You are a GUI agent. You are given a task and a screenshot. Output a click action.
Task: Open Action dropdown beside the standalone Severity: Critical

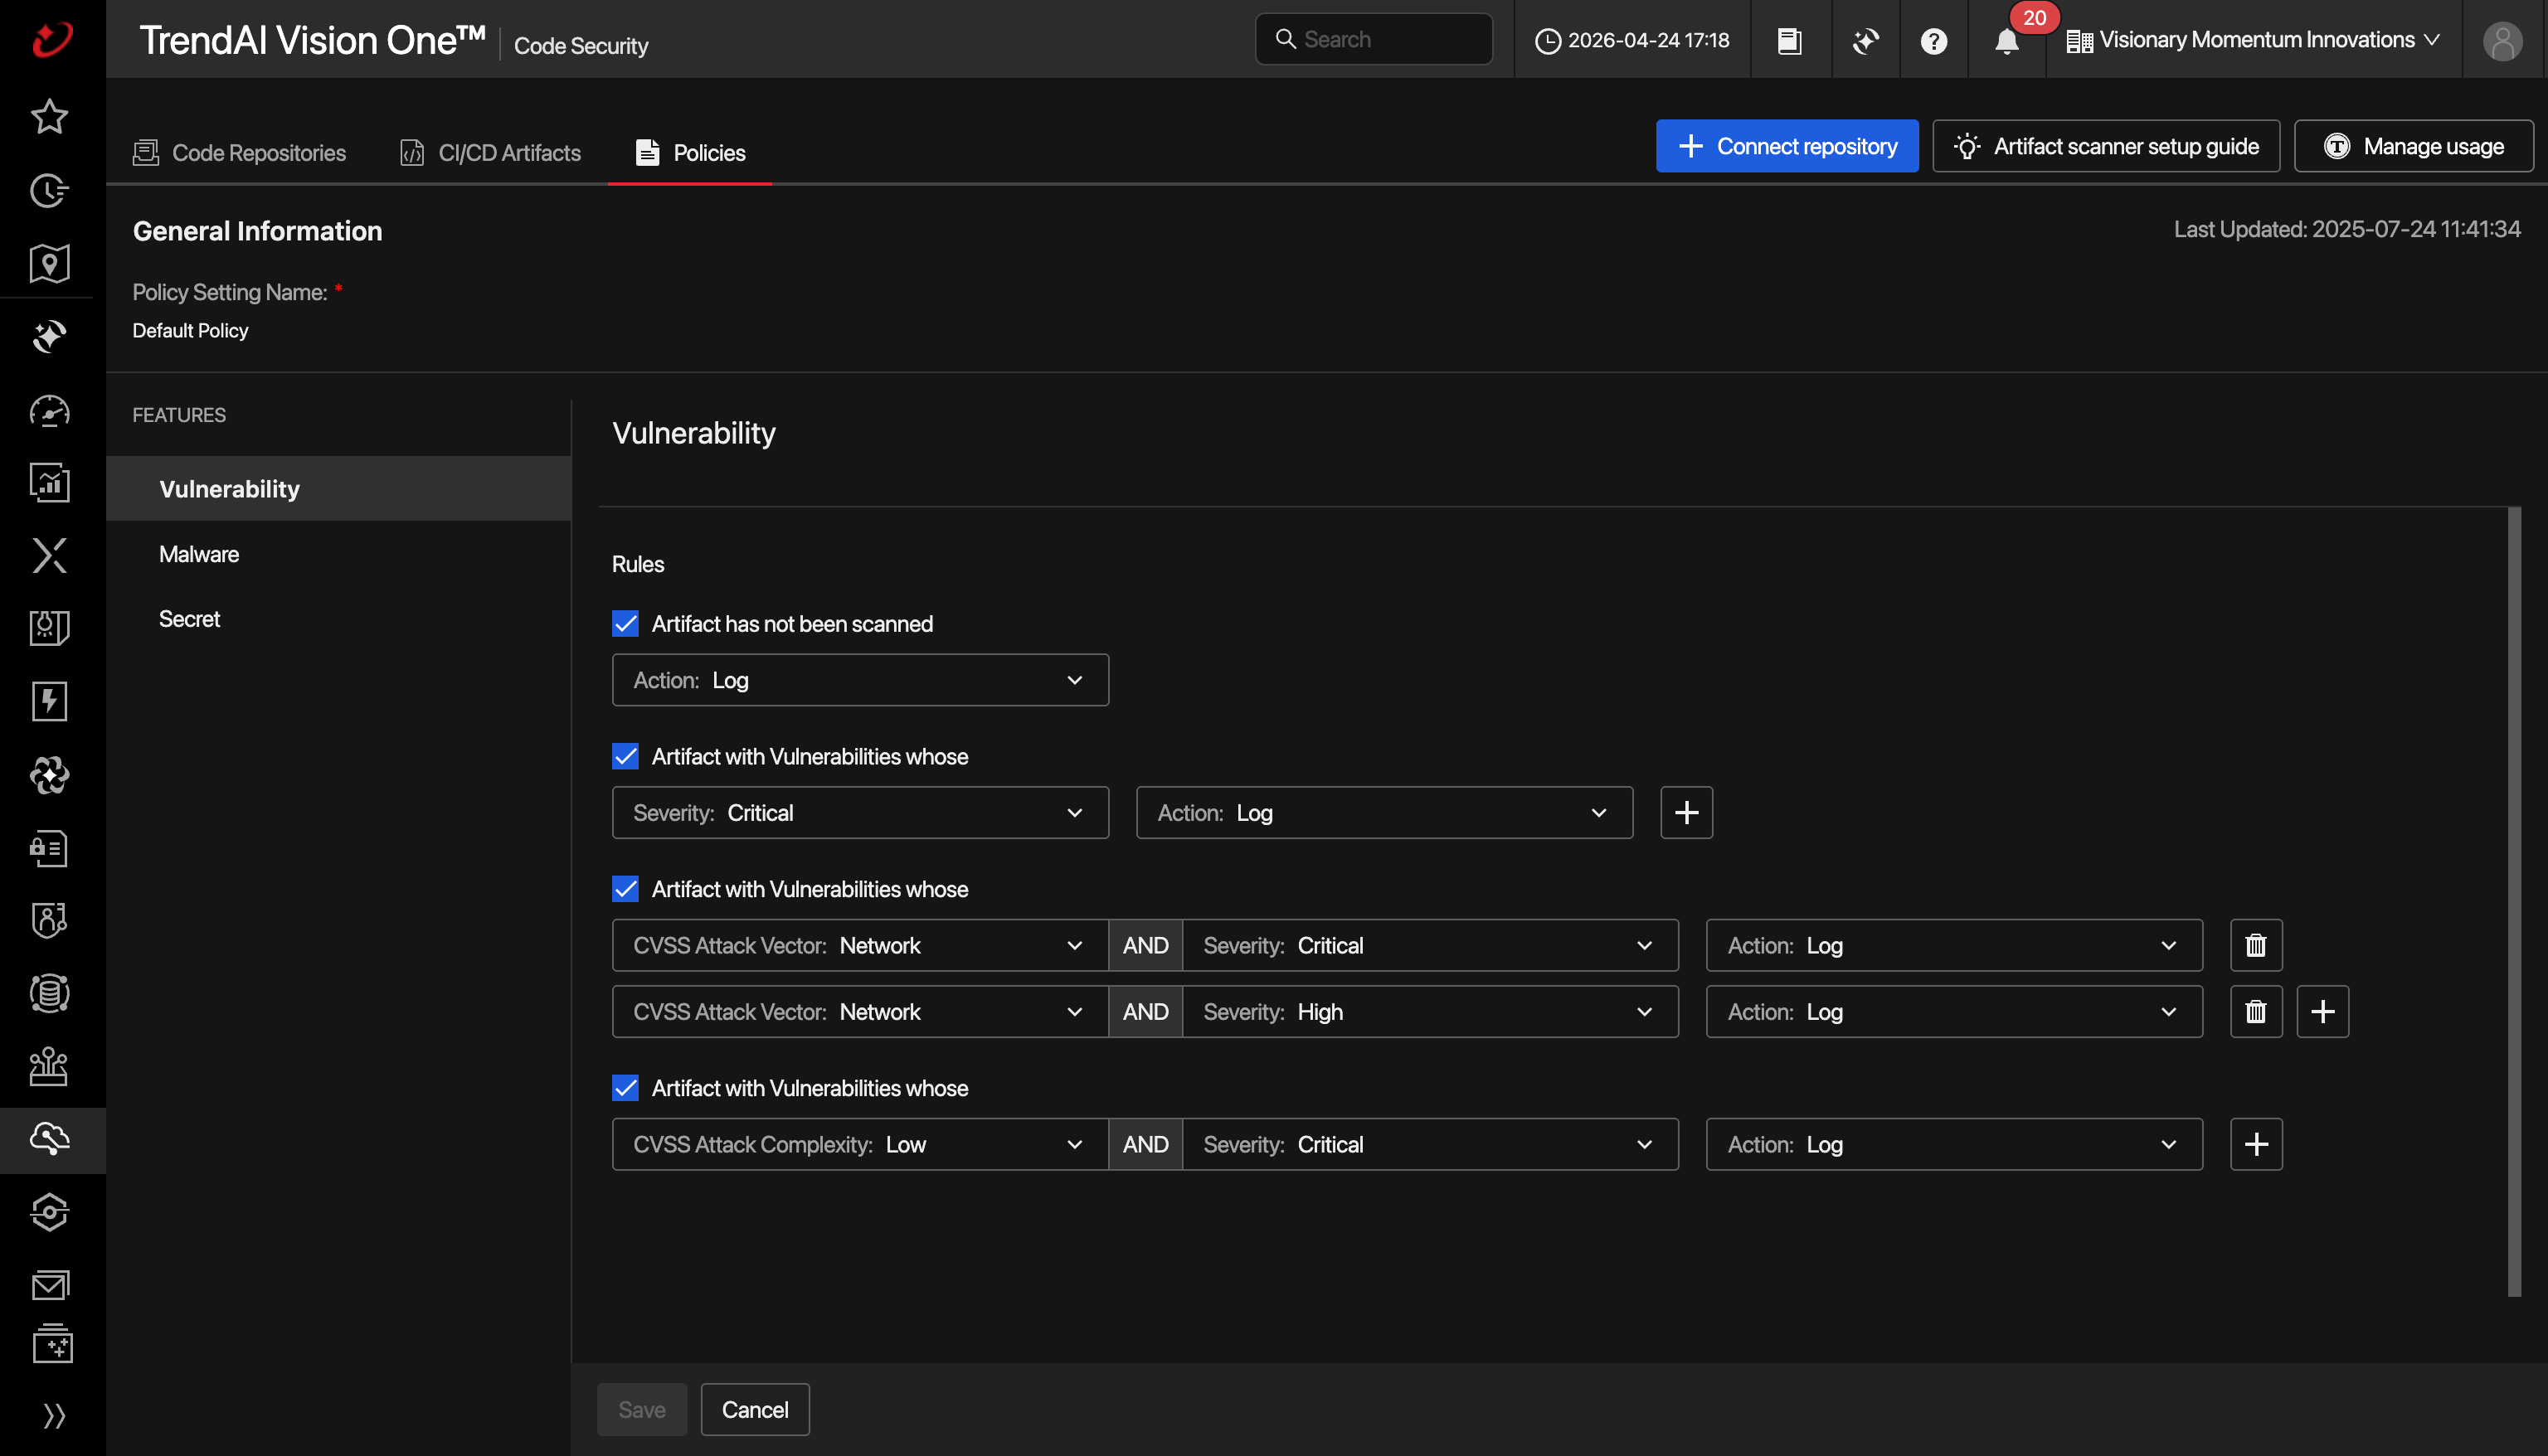click(x=1384, y=812)
